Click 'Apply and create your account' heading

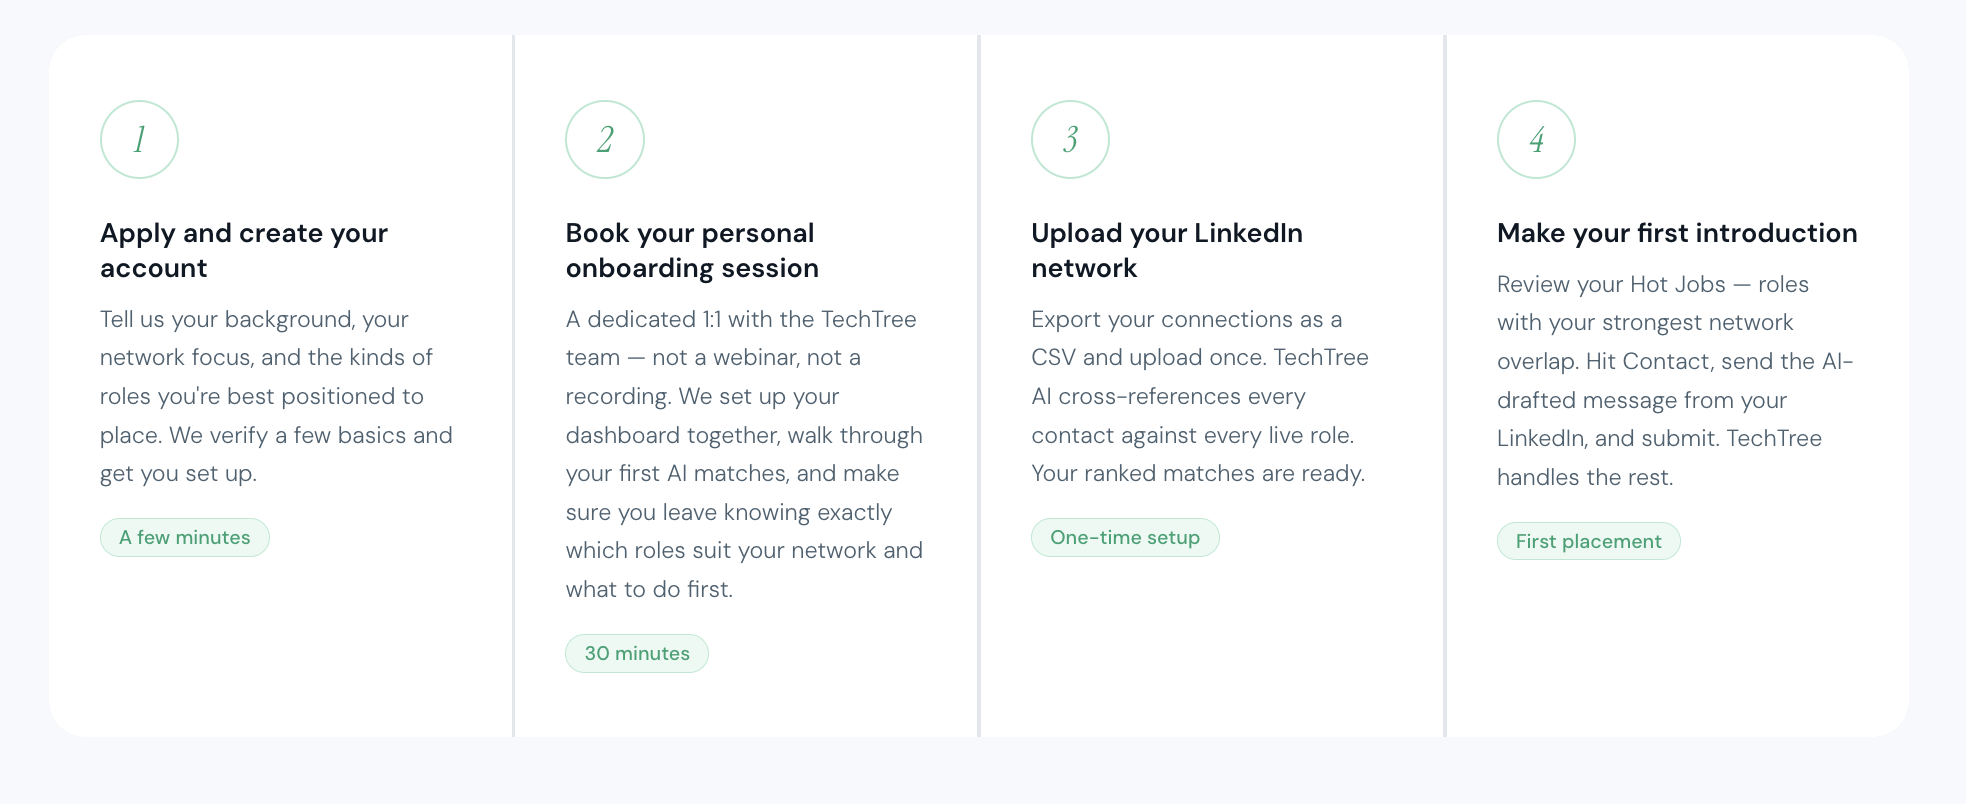click(x=244, y=250)
